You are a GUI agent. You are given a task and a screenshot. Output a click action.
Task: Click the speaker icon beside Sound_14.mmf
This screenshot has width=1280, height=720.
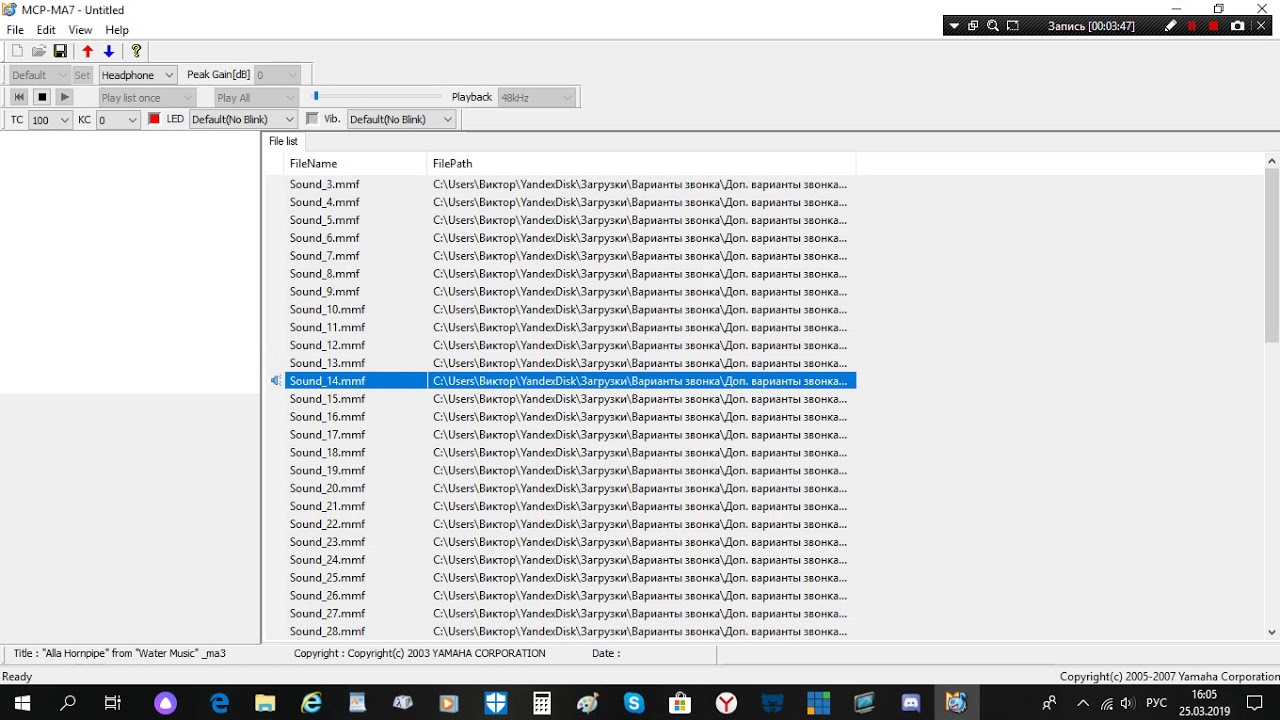pyautogui.click(x=276, y=381)
